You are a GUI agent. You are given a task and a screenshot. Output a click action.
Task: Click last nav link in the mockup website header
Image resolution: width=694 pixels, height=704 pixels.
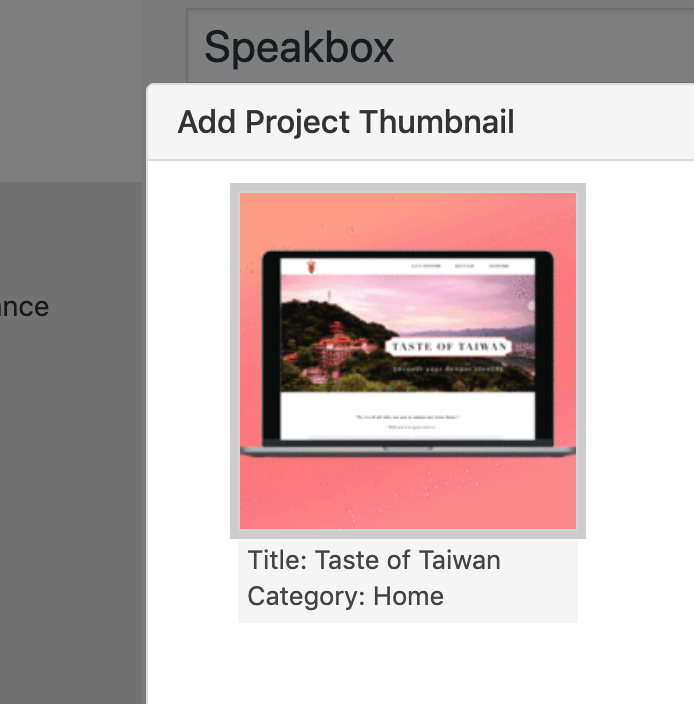click(498, 267)
